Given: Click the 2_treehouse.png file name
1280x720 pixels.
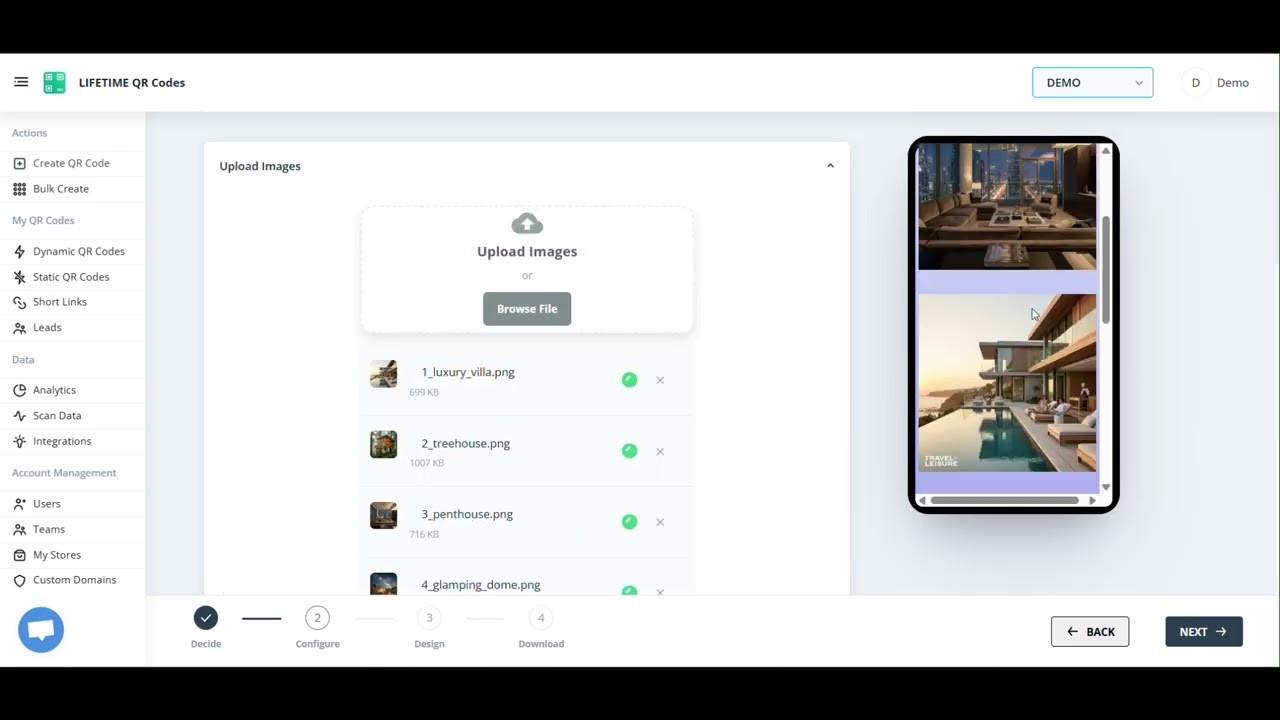Looking at the screenshot, I should (x=465, y=444).
